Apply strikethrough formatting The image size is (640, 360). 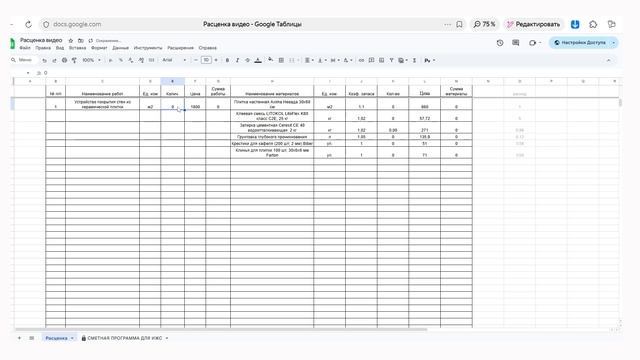pos(247,60)
